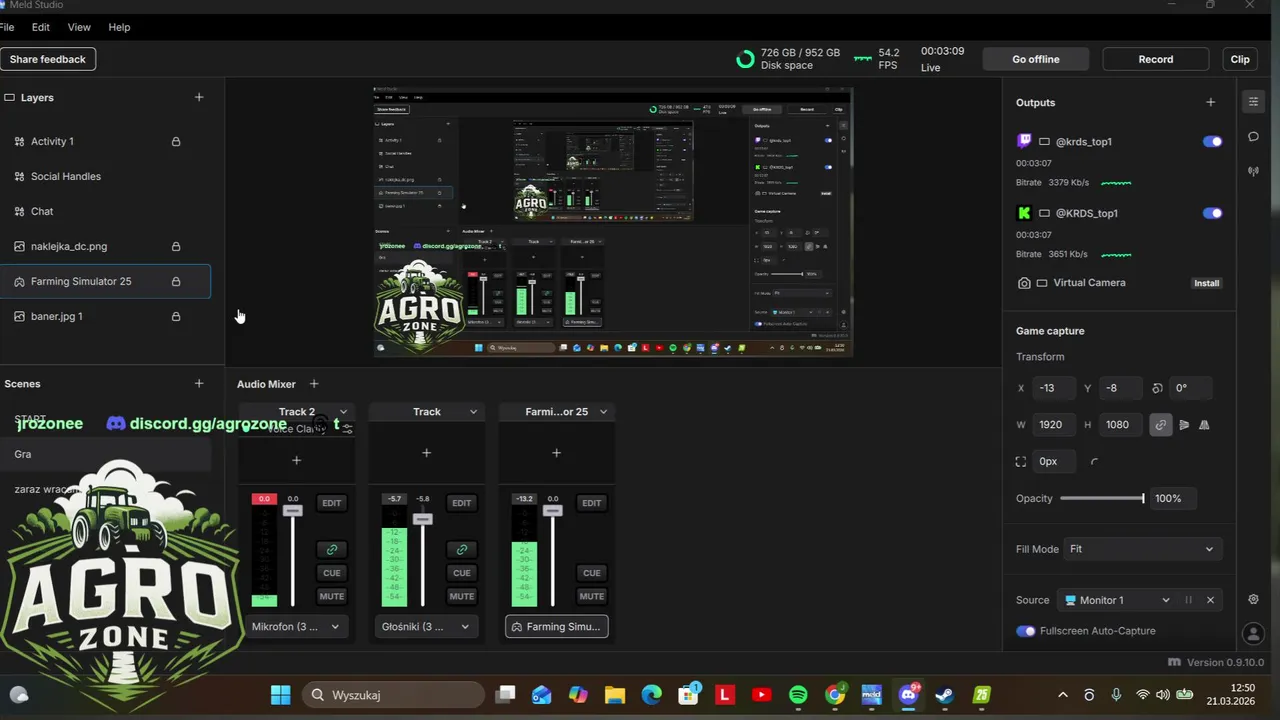This screenshot has height=720, width=1280.
Task: Open Voice Clarity effect settings on Track 2
Action: click(347, 429)
